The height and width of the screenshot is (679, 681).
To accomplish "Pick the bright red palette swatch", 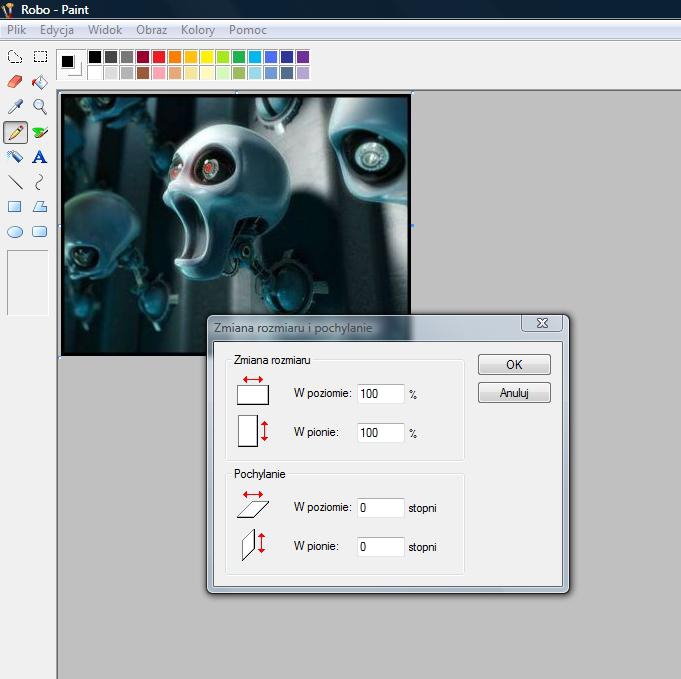I will 159,57.
